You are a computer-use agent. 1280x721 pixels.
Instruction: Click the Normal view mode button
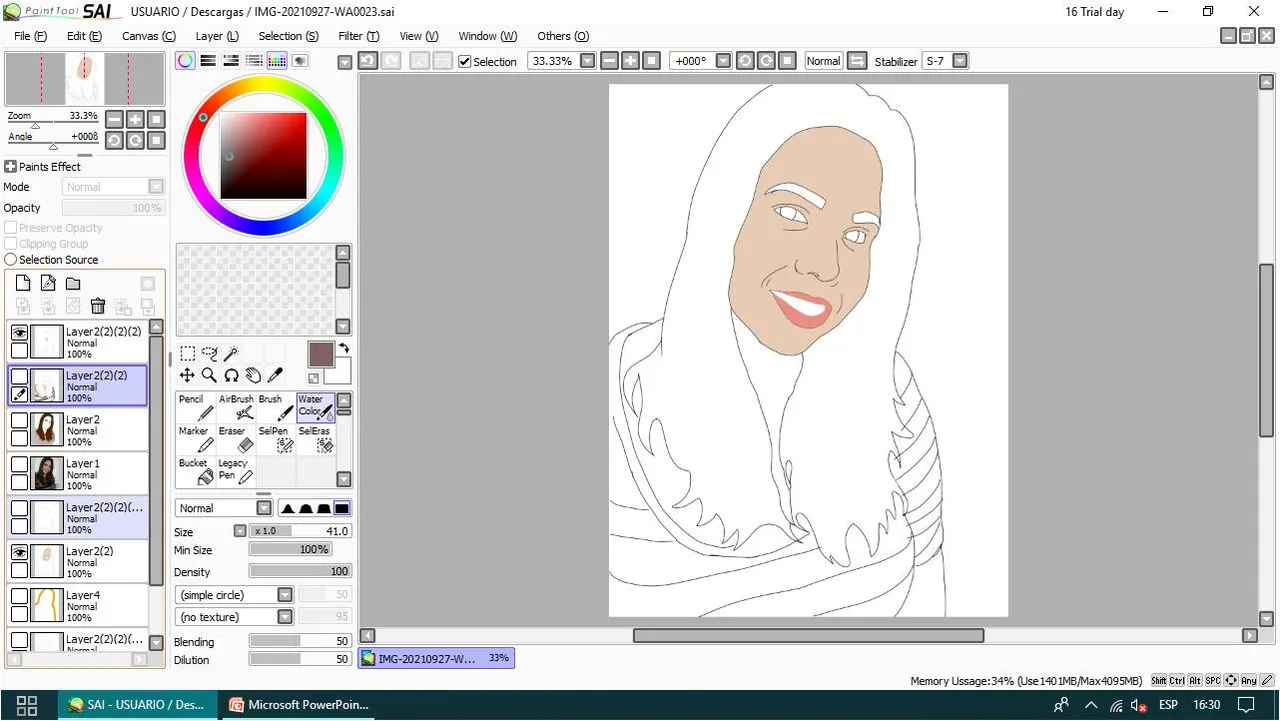click(x=823, y=61)
